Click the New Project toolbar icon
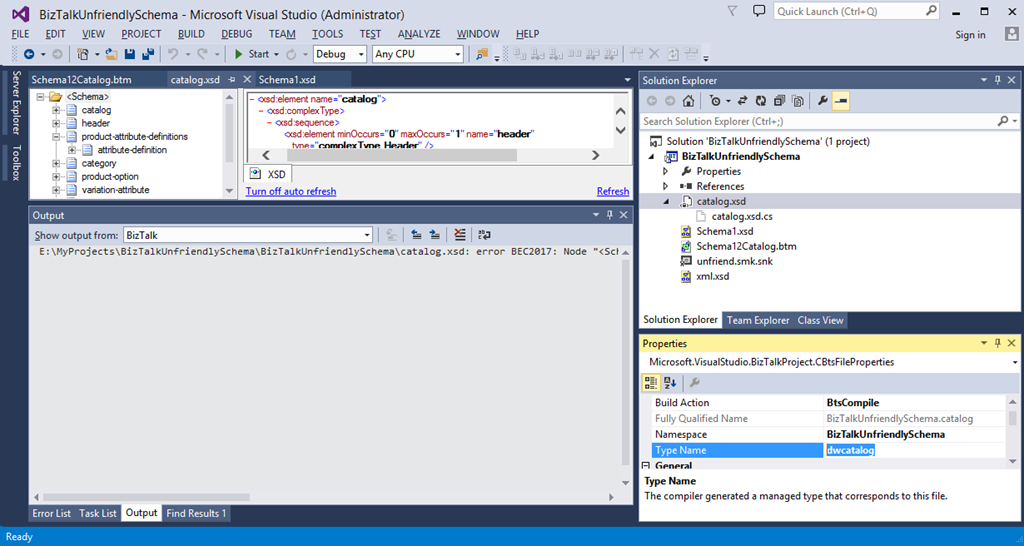This screenshot has height=546, width=1024. tap(83, 54)
